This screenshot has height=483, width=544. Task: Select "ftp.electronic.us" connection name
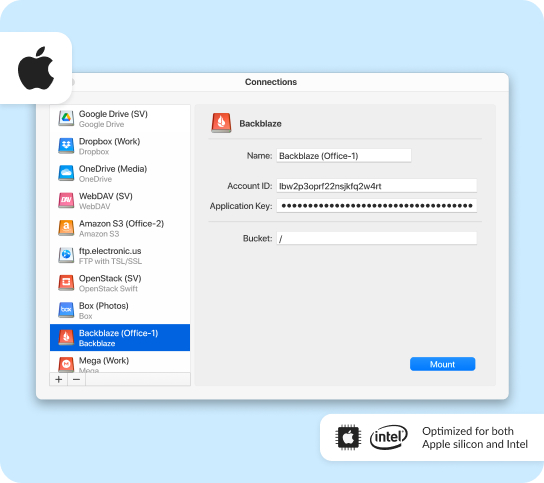pos(110,251)
